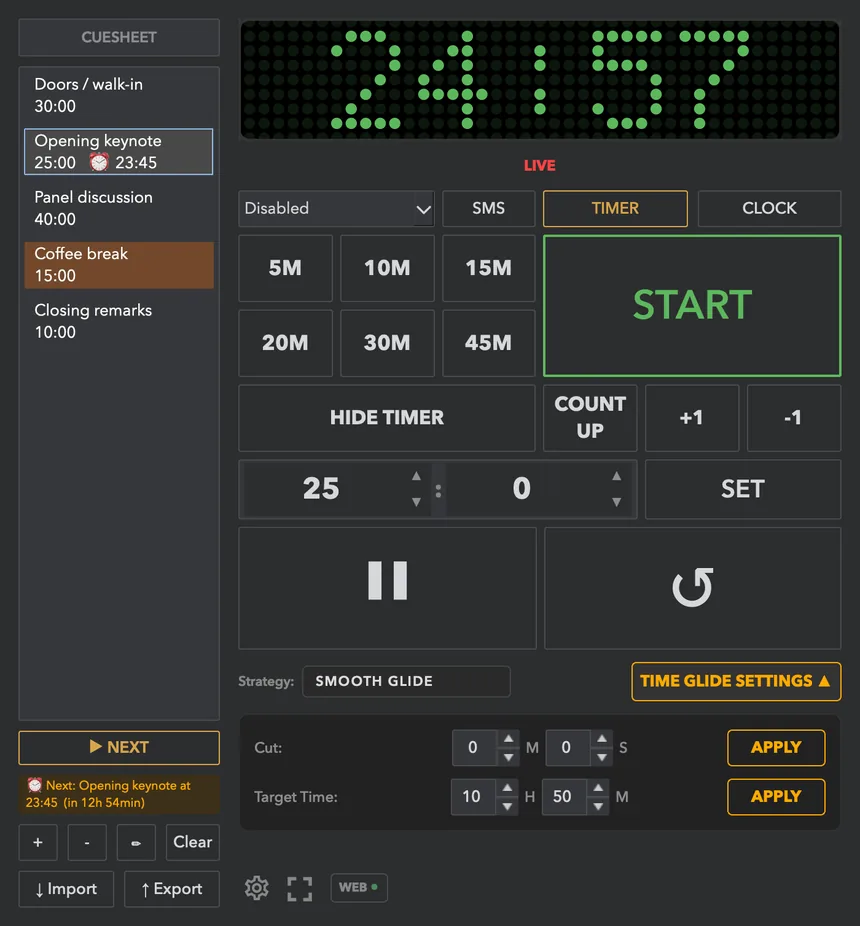Decrease the minutes value with down arrow
The width and height of the screenshot is (860, 926).
pyautogui.click(x=416, y=502)
